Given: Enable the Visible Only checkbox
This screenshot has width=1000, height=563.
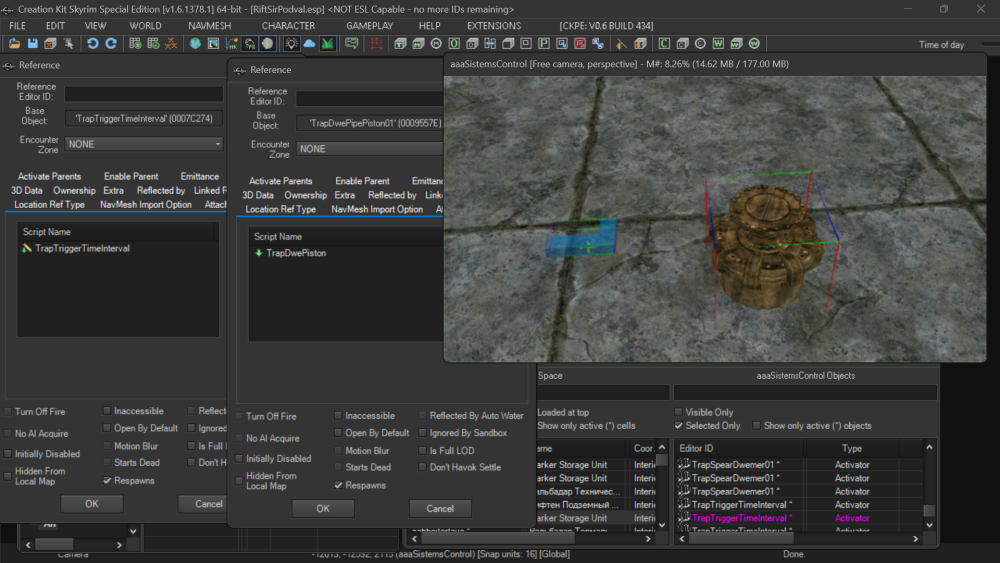Looking at the screenshot, I should pos(679,412).
